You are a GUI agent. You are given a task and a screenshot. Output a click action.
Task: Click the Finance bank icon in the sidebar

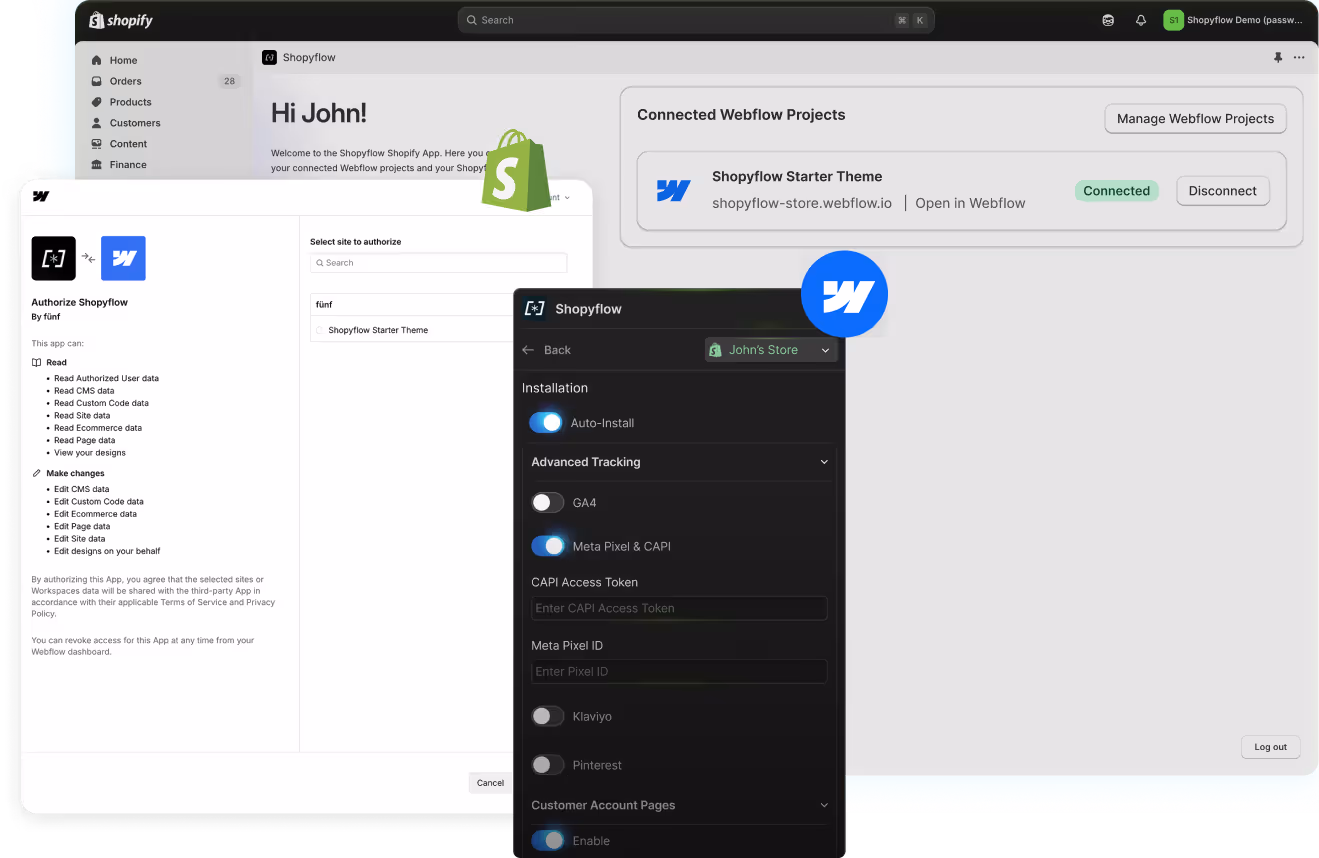96,165
